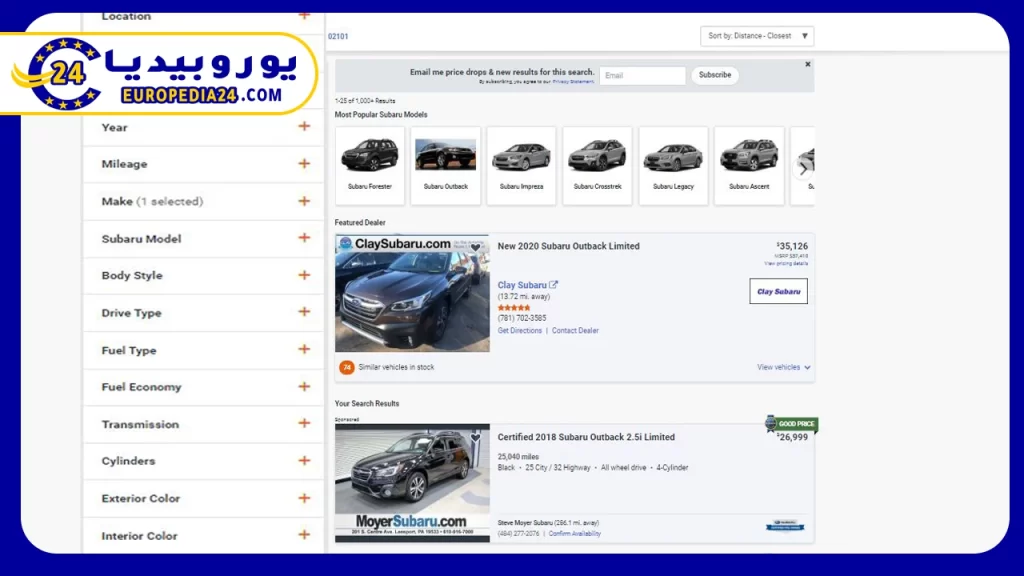This screenshot has width=1024, height=576.
Task: Click the Clay Subaru logo button
Action: [x=778, y=291]
